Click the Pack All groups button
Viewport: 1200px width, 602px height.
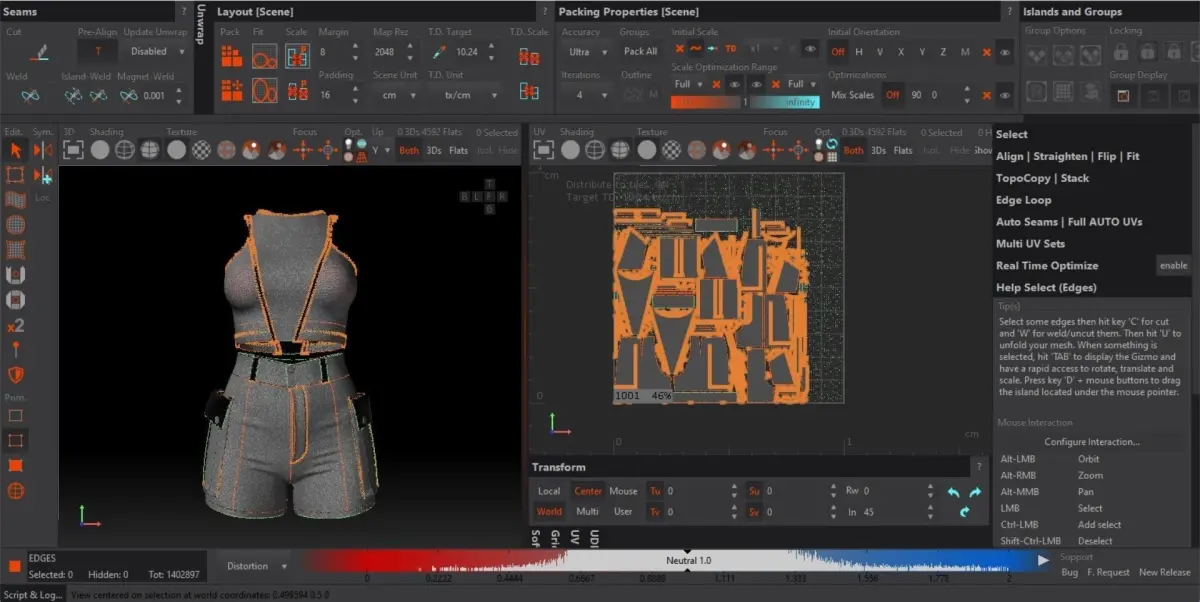(x=640, y=51)
